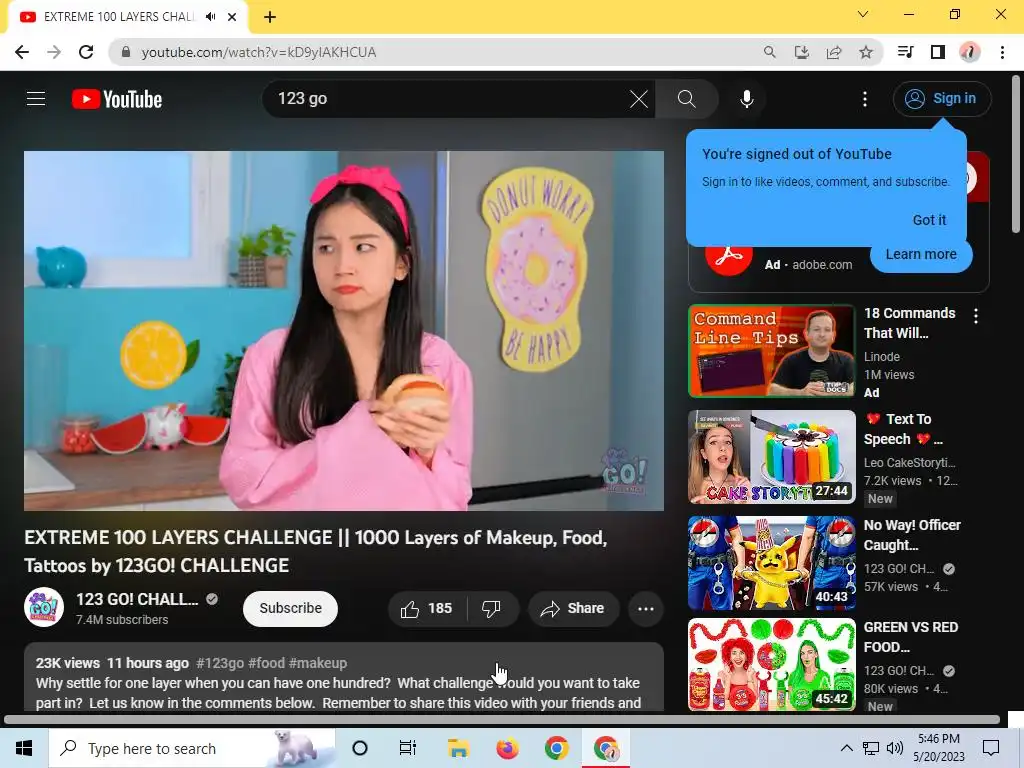Reload the YouTube page

(86, 52)
